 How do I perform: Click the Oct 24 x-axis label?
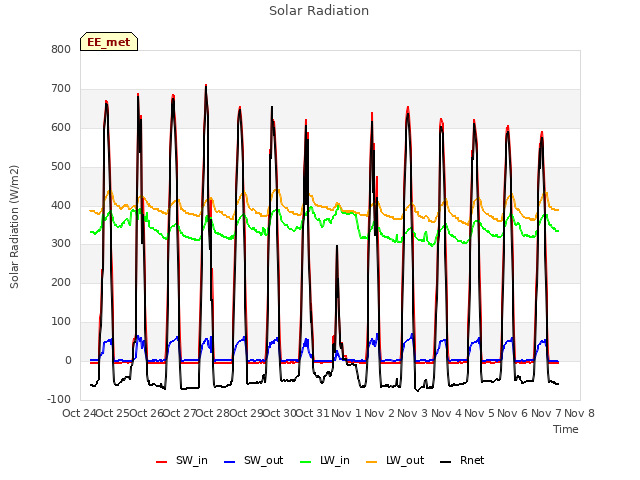79,413
